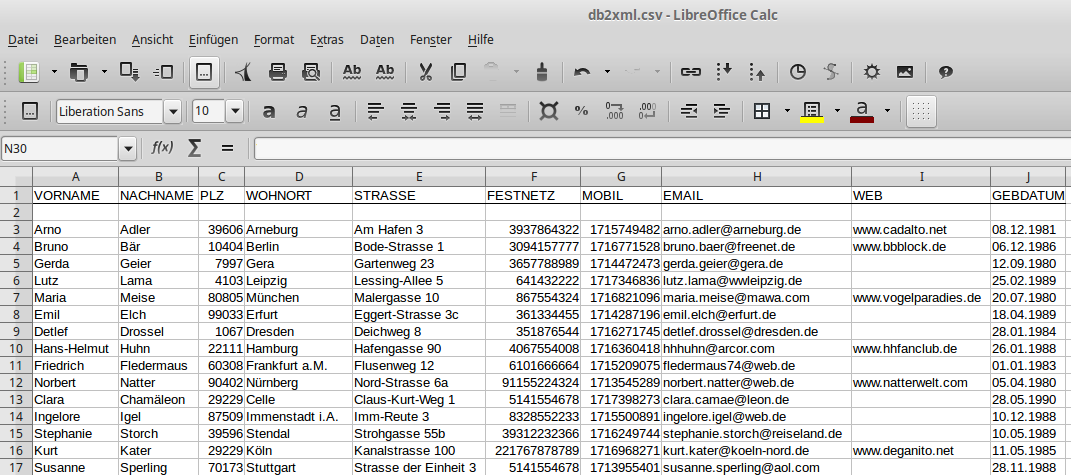Click the Cut scissors icon
Screen dimensions: 1071x475
tap(425, 72)
